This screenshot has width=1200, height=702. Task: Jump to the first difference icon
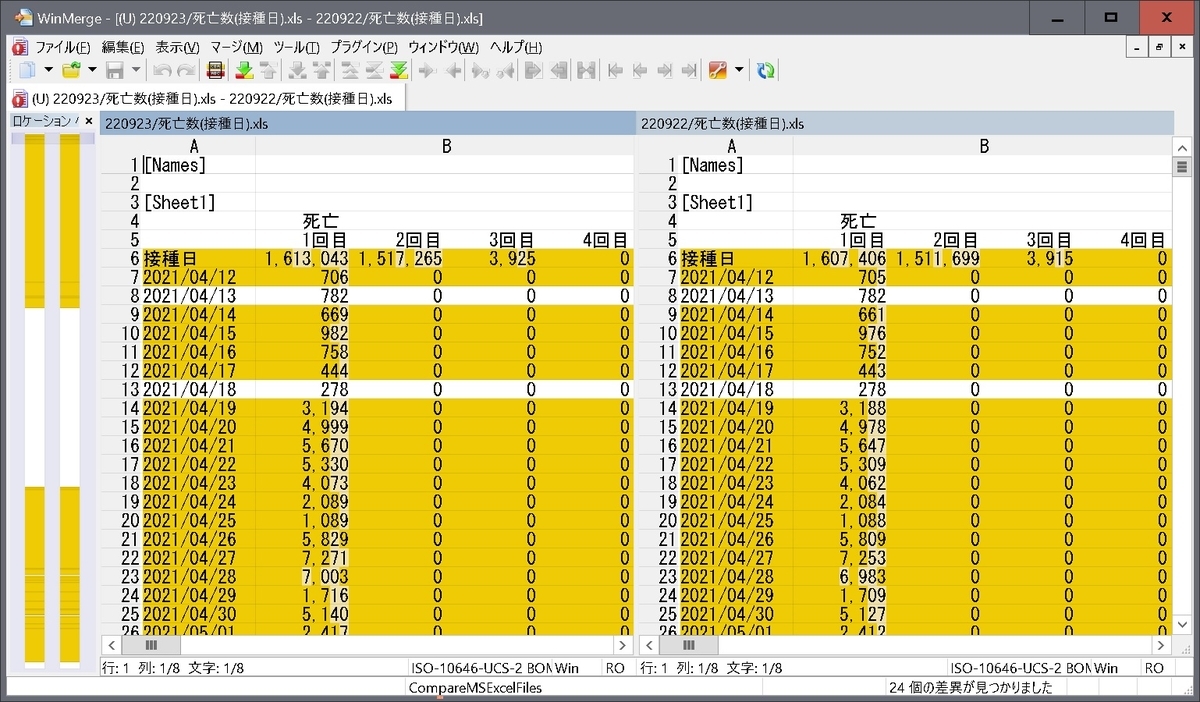coord(349,70)
